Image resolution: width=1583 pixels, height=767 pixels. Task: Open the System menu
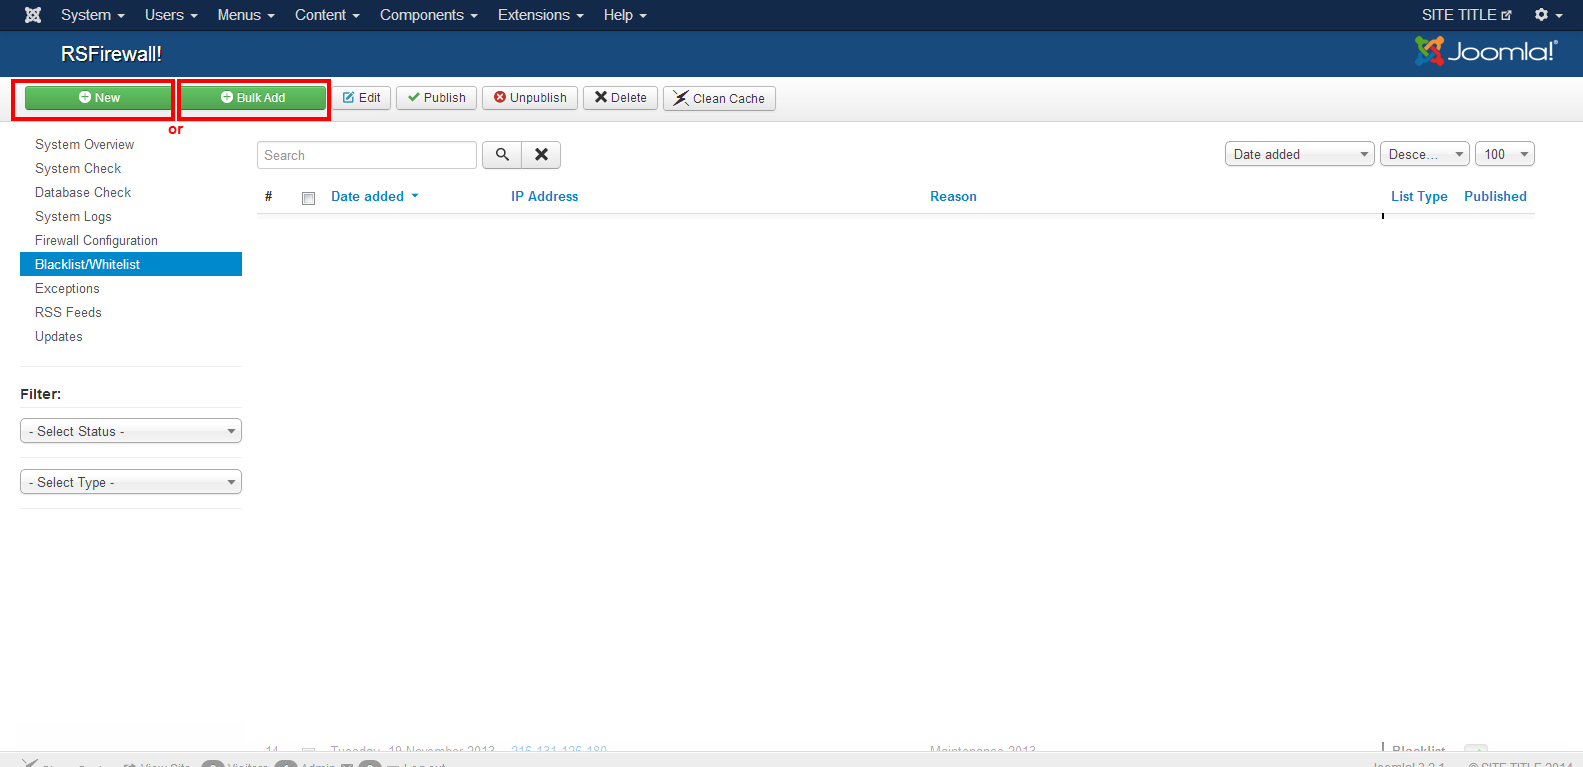92,15
